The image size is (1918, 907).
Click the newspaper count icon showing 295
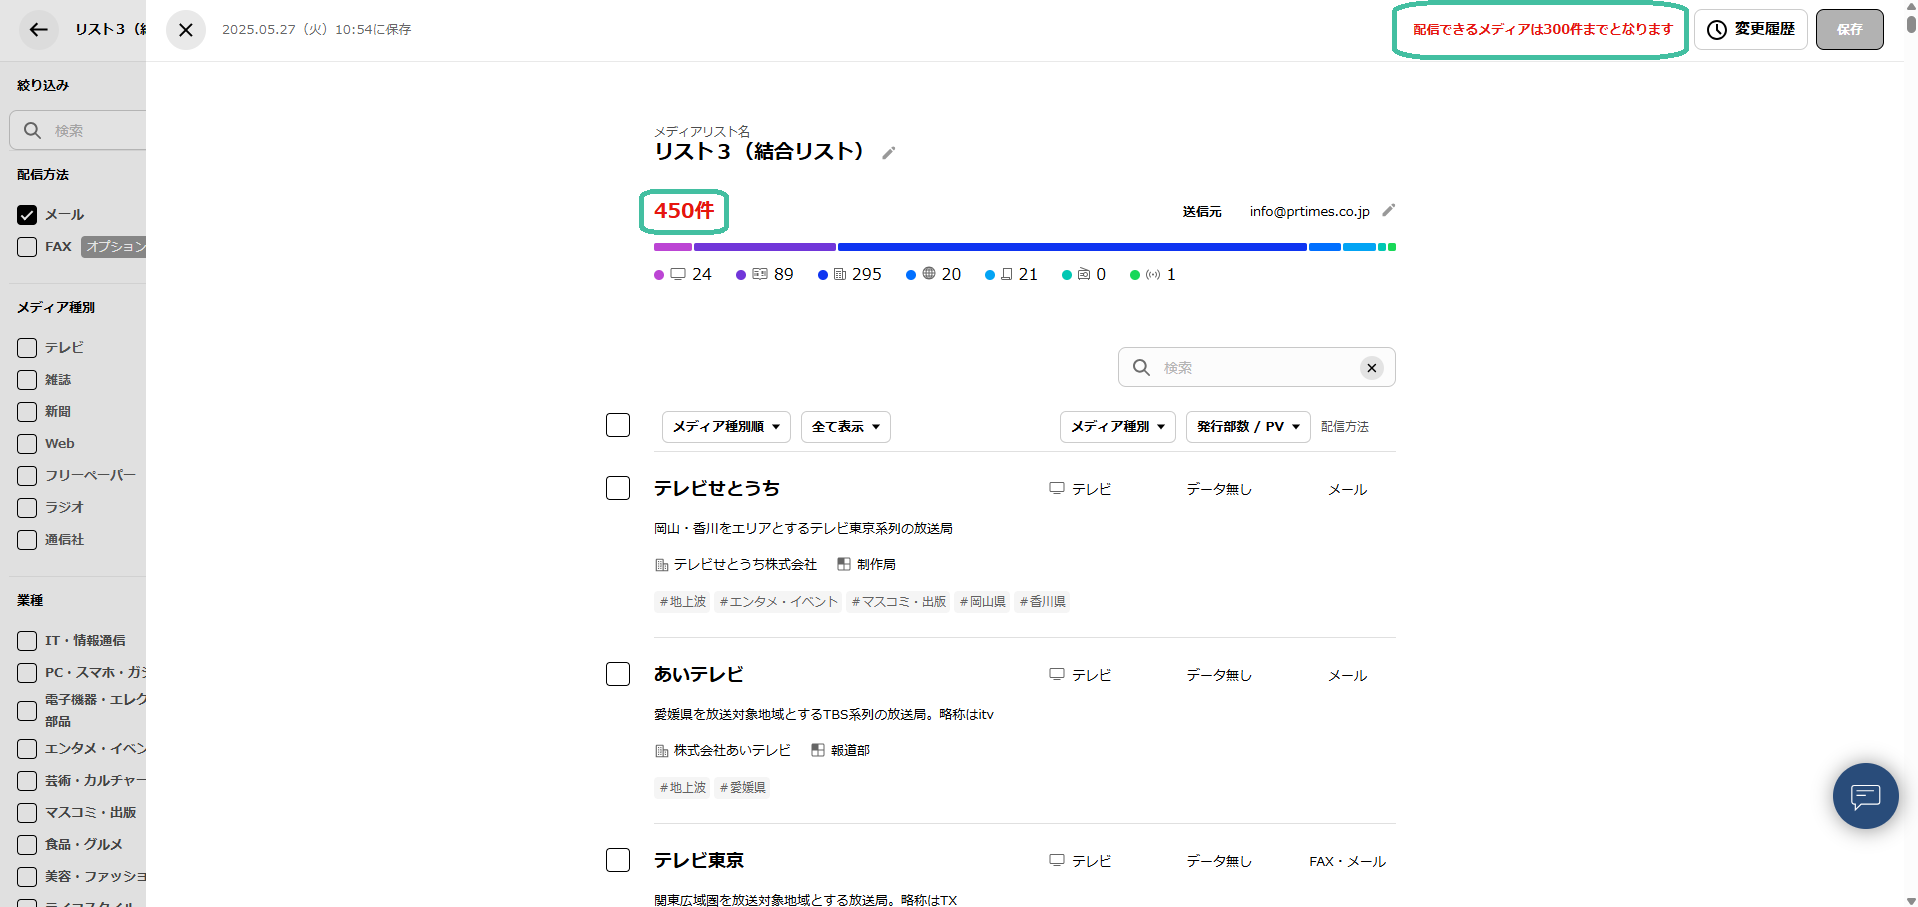(840, 274)
